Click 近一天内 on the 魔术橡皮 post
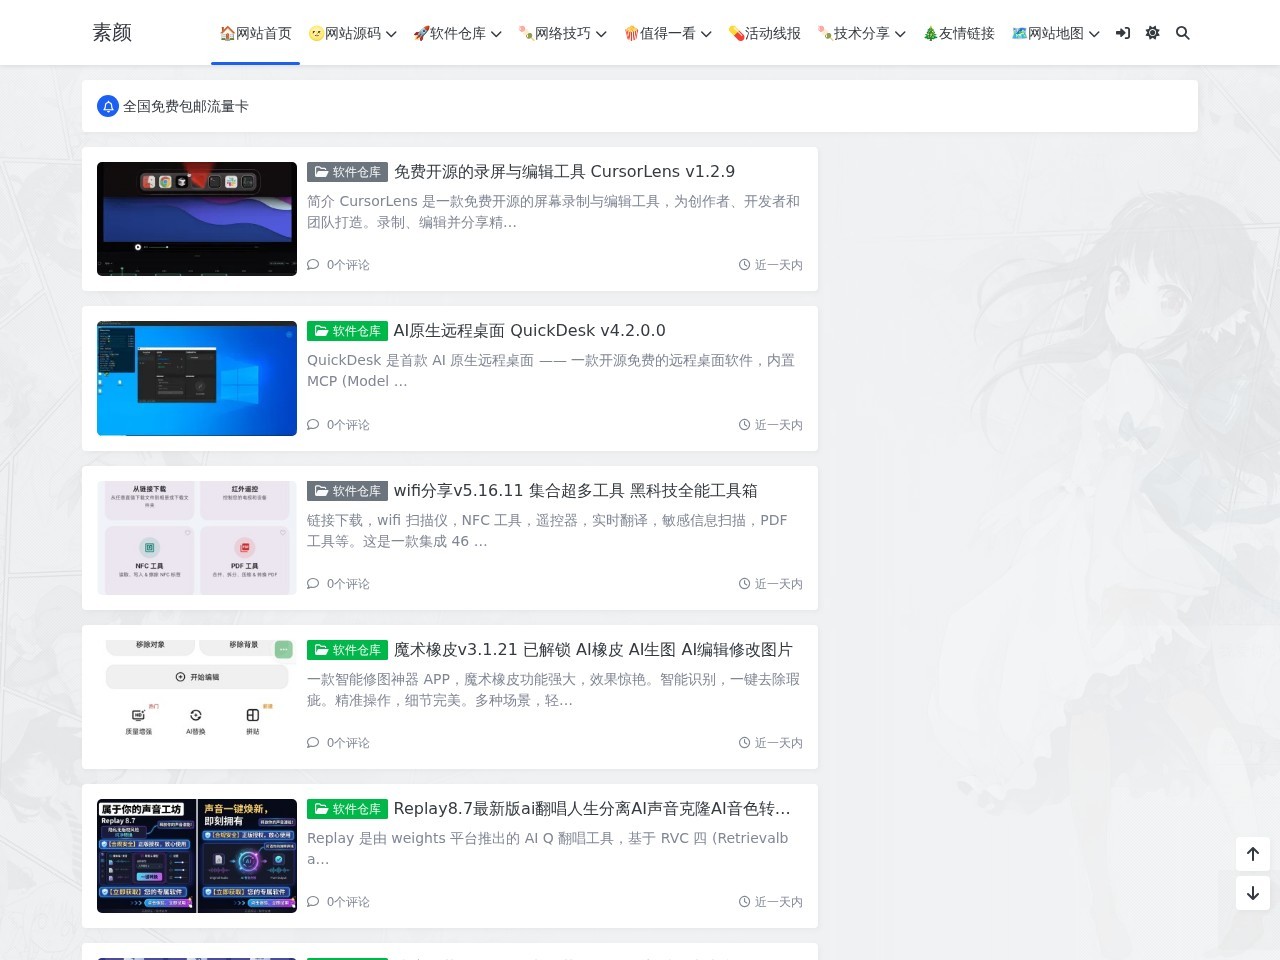 tap(778, 743)
